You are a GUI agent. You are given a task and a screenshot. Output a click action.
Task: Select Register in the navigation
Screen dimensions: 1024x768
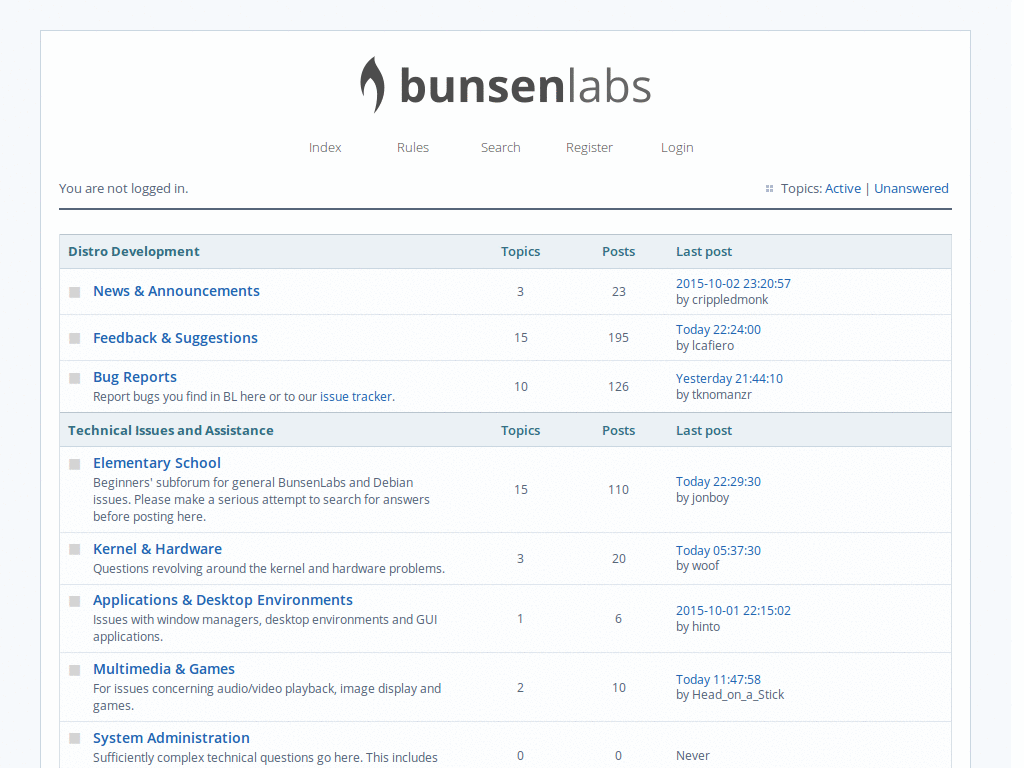click(589, 147)
